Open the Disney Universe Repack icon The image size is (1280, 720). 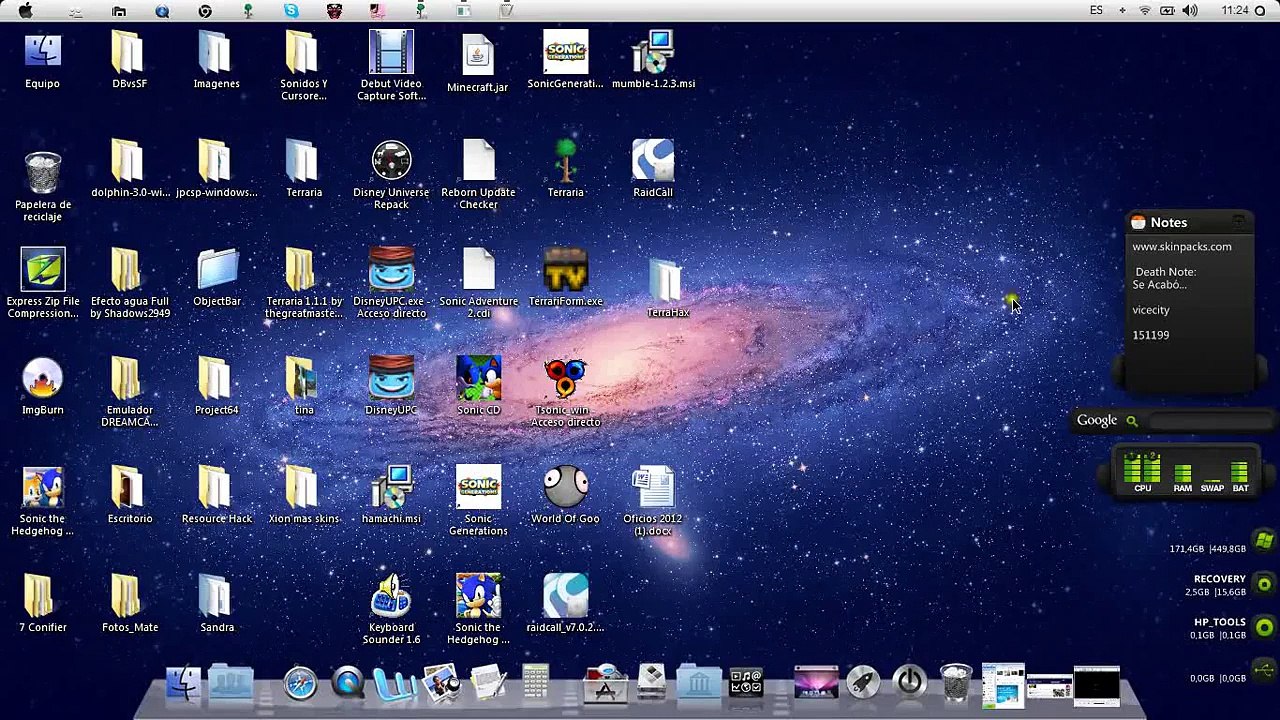(x=391, y=161)
